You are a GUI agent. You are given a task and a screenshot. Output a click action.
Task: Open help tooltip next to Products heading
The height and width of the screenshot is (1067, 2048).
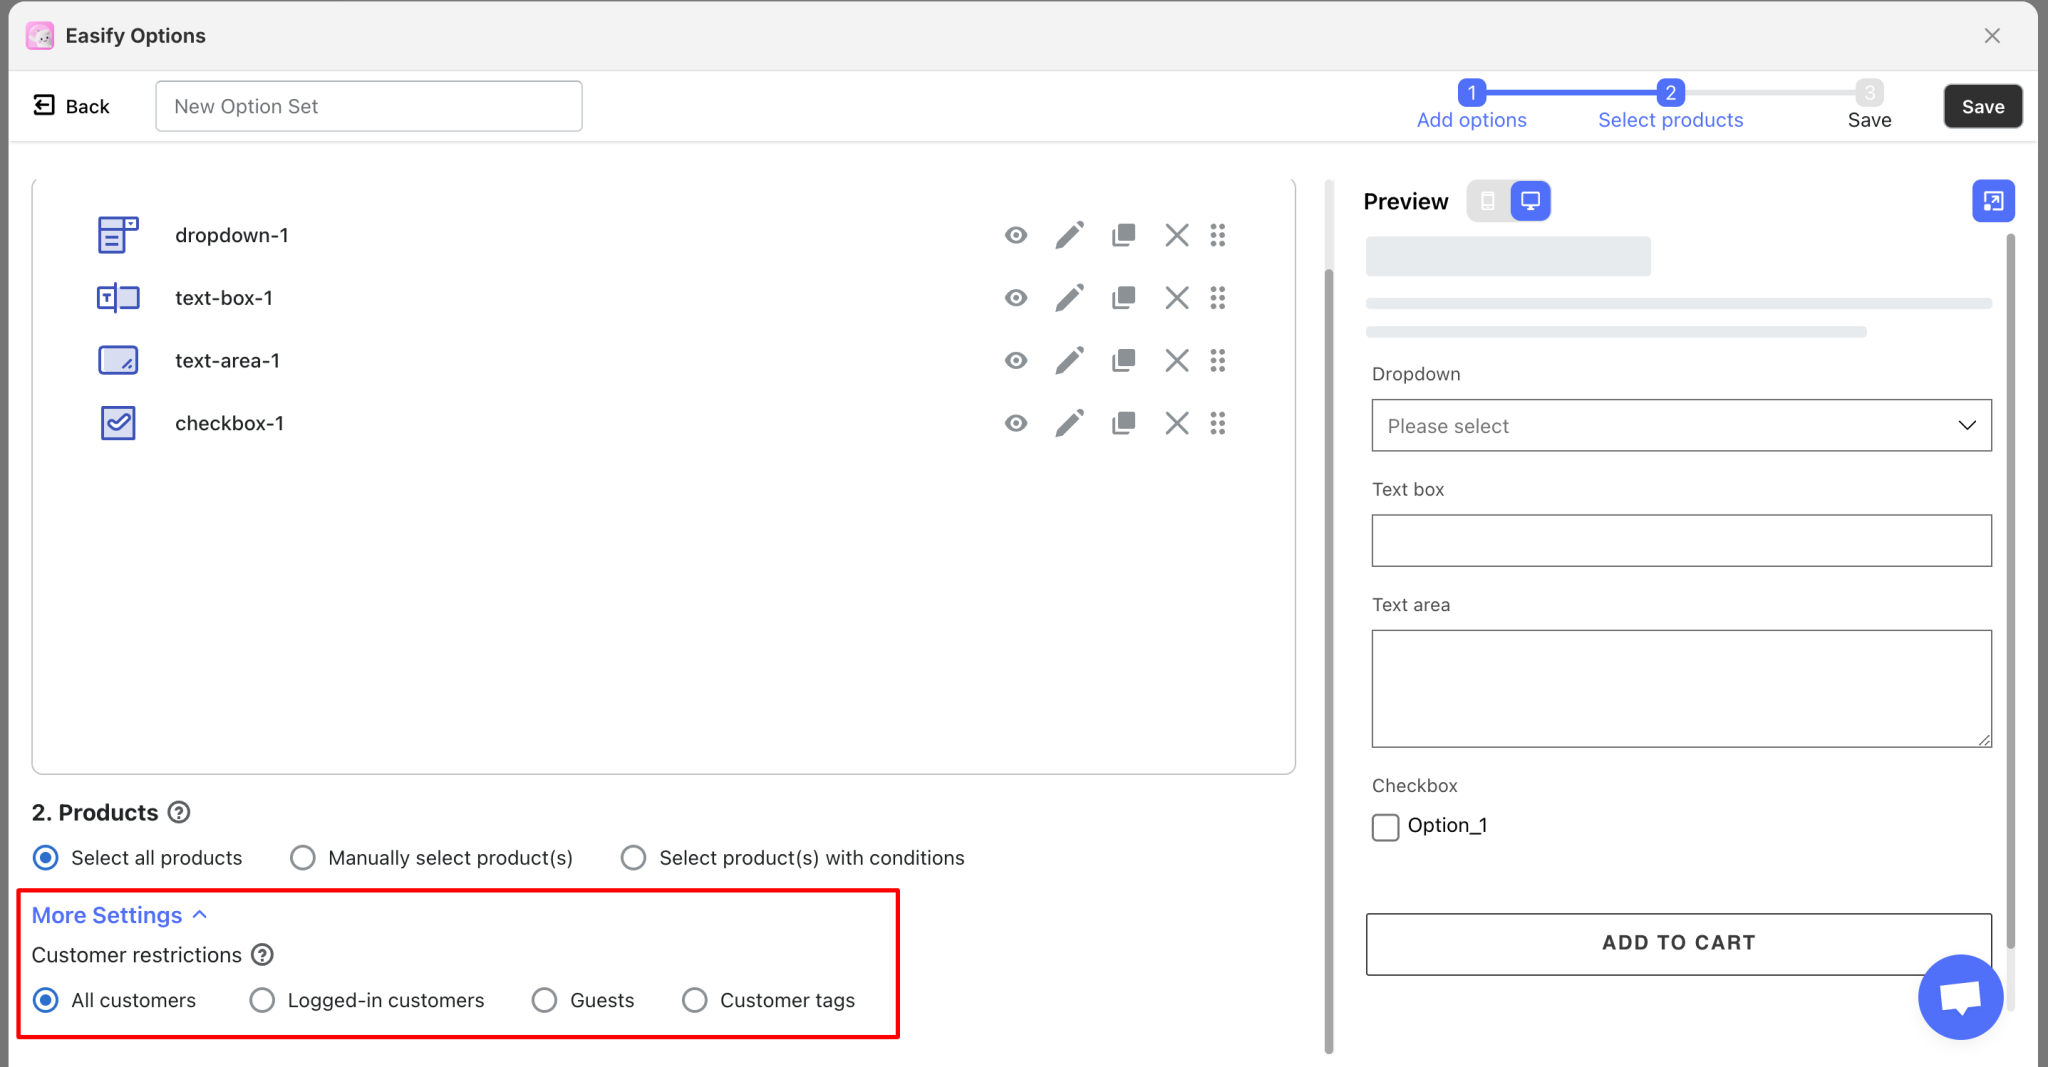(x=179, y=812)
